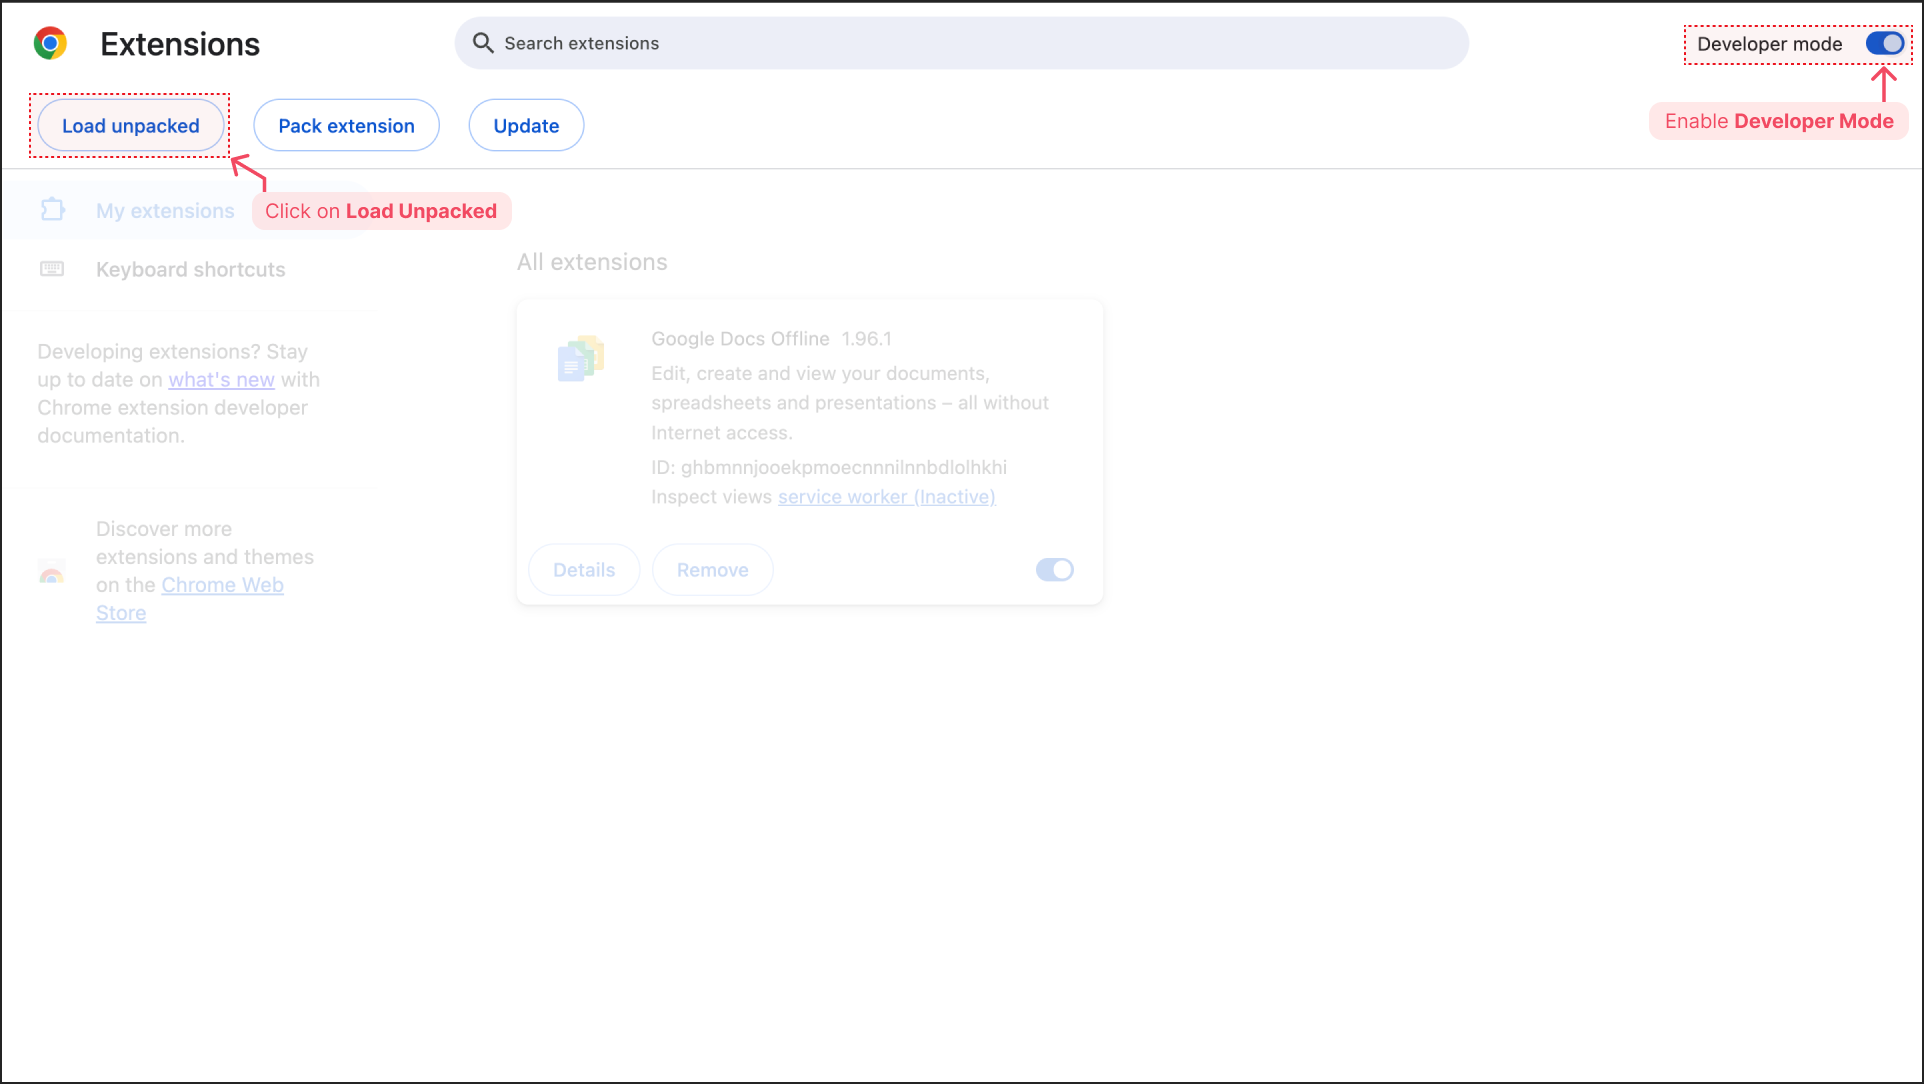
Task: Open My extensions section
Action: (x=165, y=211)
